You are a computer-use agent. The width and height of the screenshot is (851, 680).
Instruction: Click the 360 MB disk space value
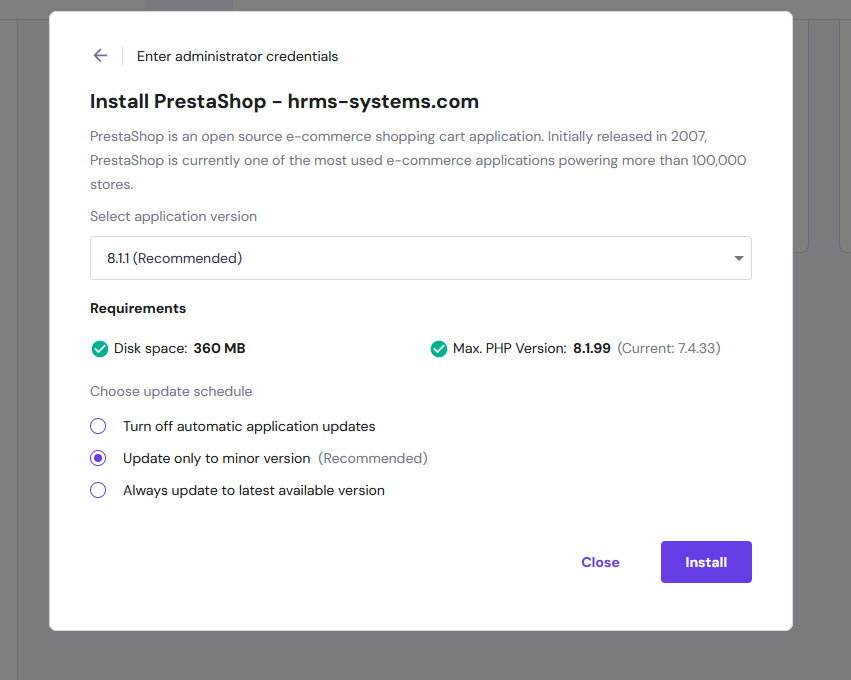pos(219,349)
